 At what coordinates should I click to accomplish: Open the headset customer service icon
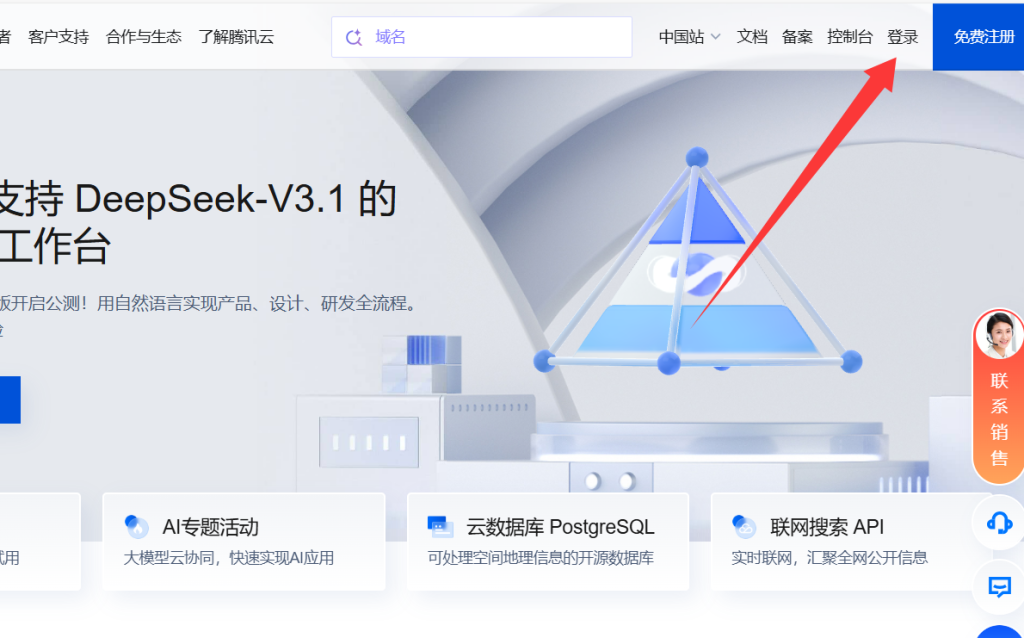coord(999,523)
